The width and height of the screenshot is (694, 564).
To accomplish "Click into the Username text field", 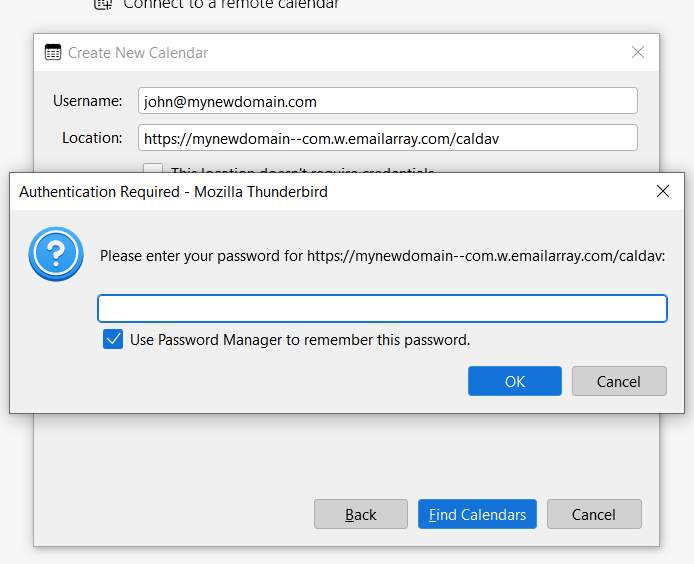I will [387, 101].
